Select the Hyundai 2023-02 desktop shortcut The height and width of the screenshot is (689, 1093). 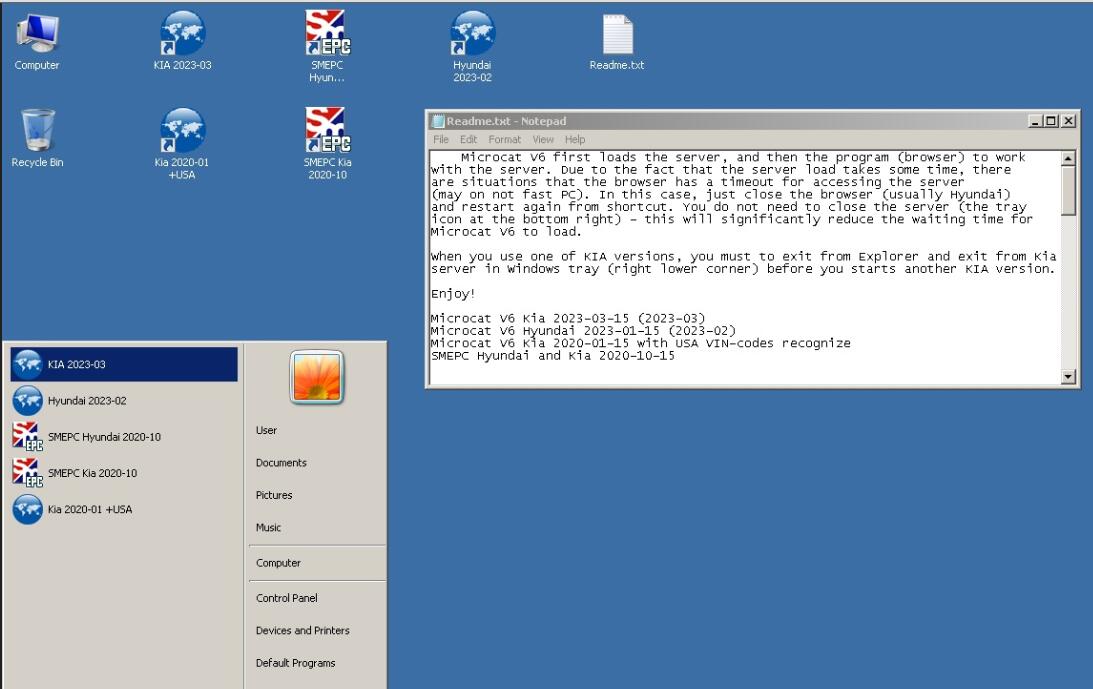[473, 47]
